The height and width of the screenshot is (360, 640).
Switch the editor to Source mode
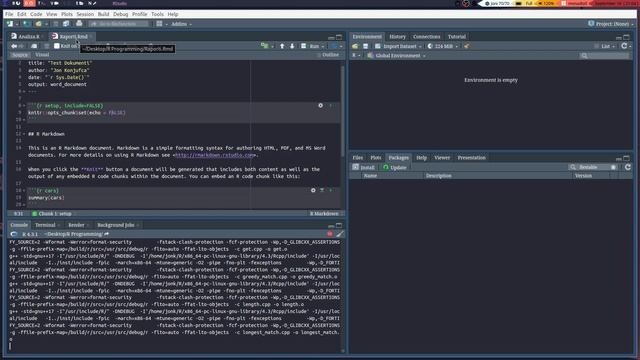(x=20, y=55)
